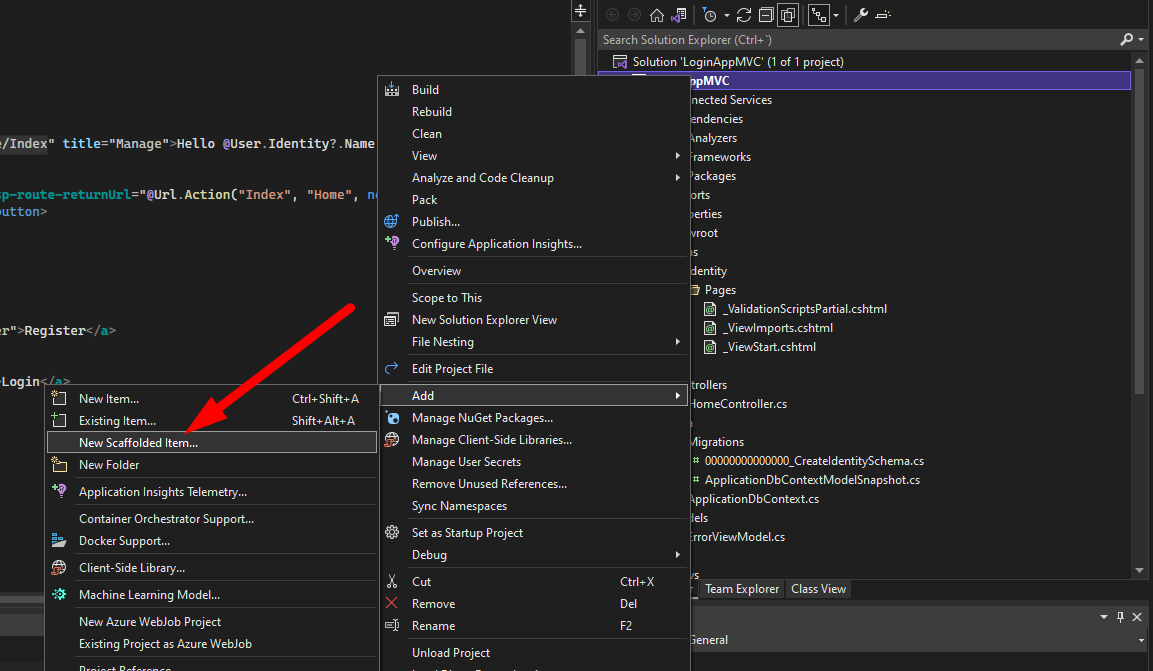The width and height of the screenshot is (1153, 671).
Task: Toggle the Show All Files button
Action: tap(787, 15)
